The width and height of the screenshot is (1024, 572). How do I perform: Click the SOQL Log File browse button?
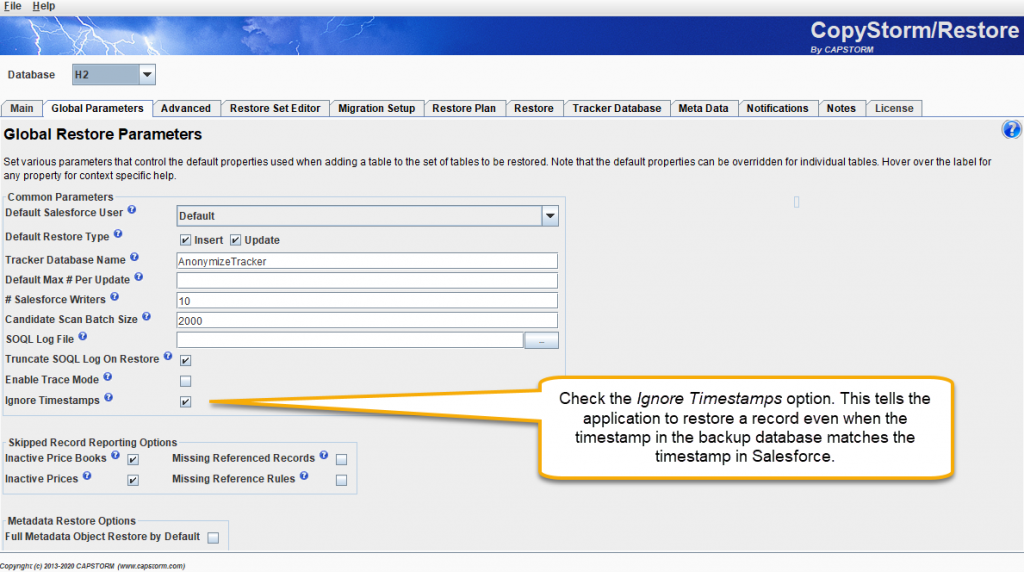pos(541,340)
